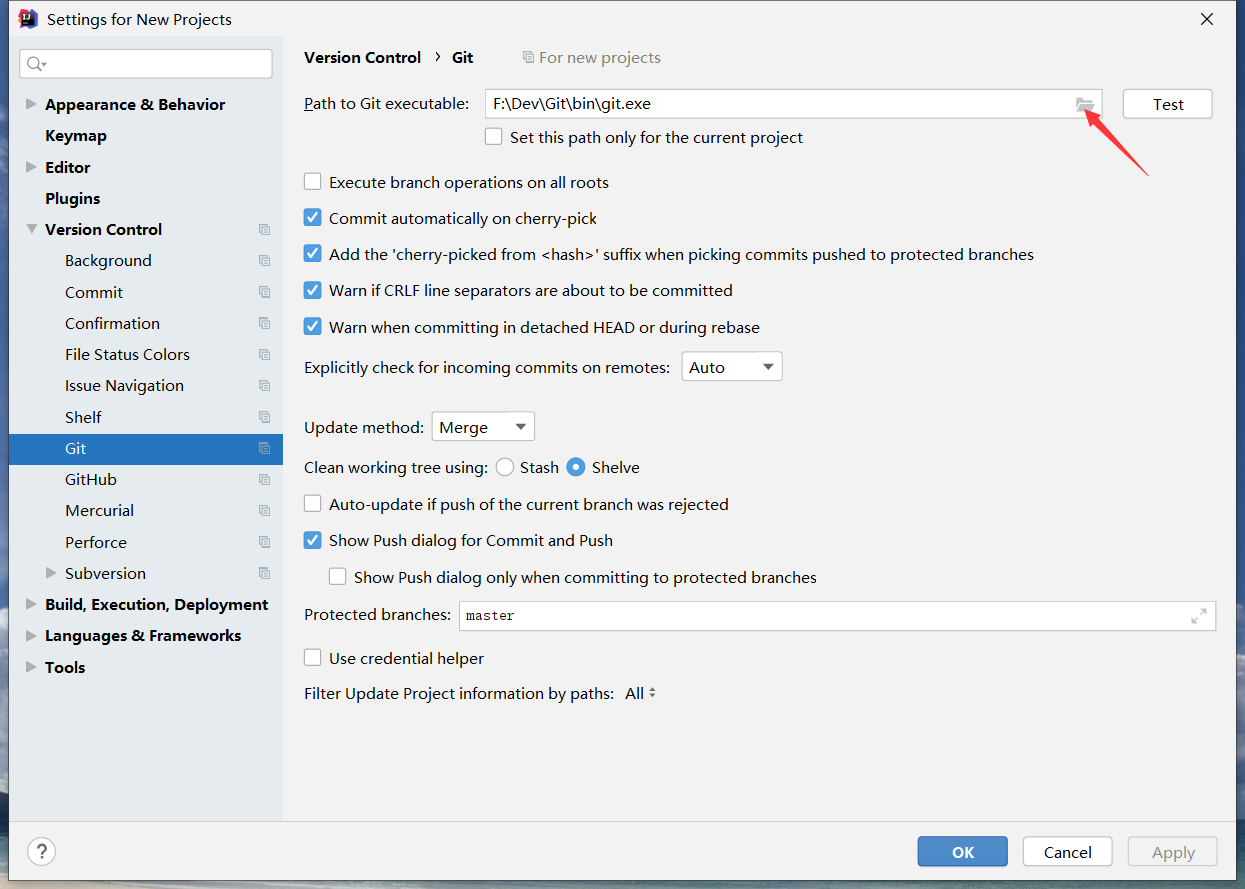This screenshot has width=1245, height=889.
Task: Click the project-level icon beside GitHub
Action: (264, 480)
